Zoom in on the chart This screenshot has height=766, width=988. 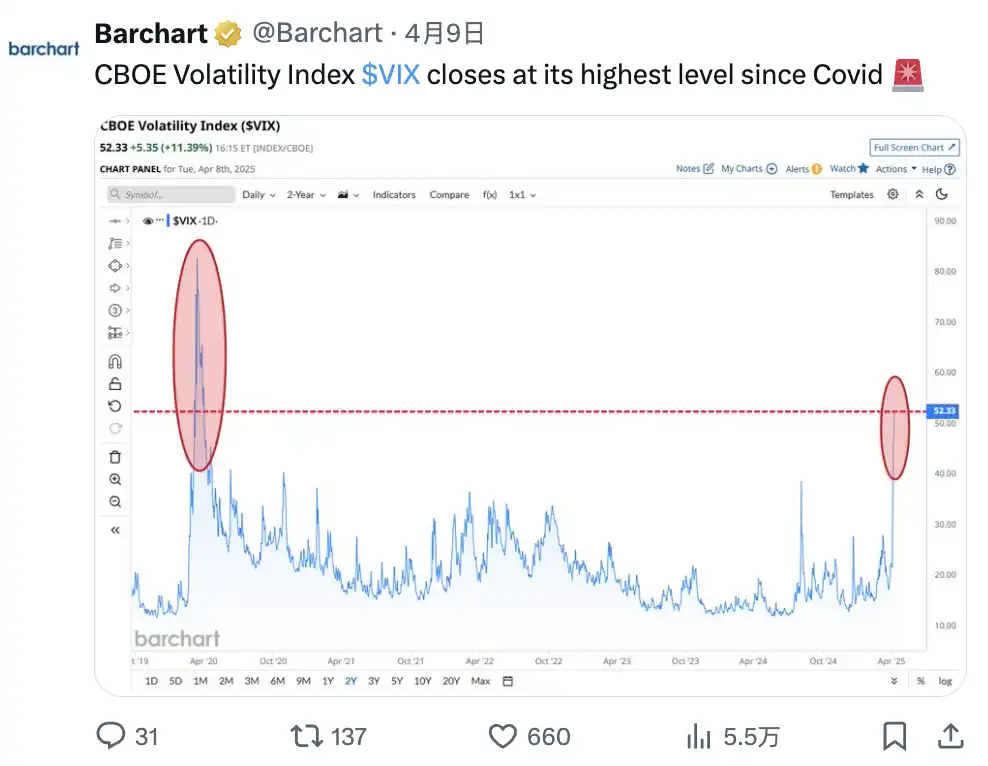tap(115, 480)
